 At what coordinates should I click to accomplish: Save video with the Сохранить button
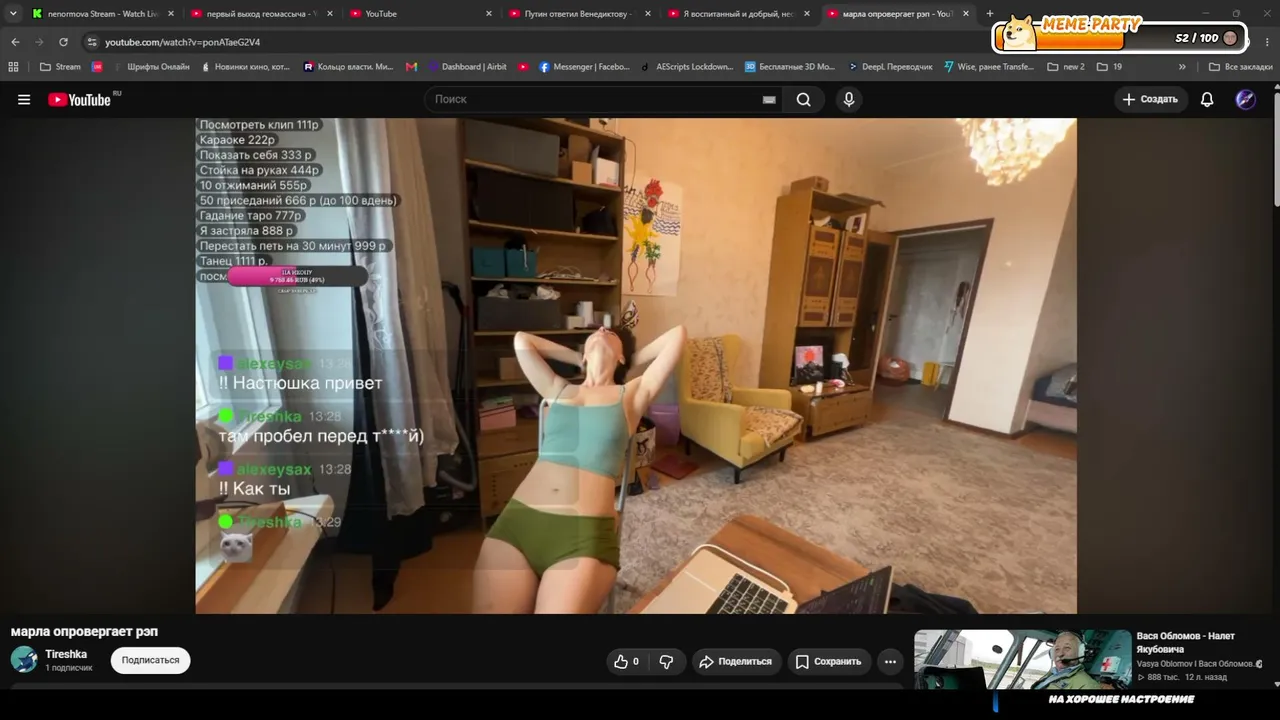828,661
